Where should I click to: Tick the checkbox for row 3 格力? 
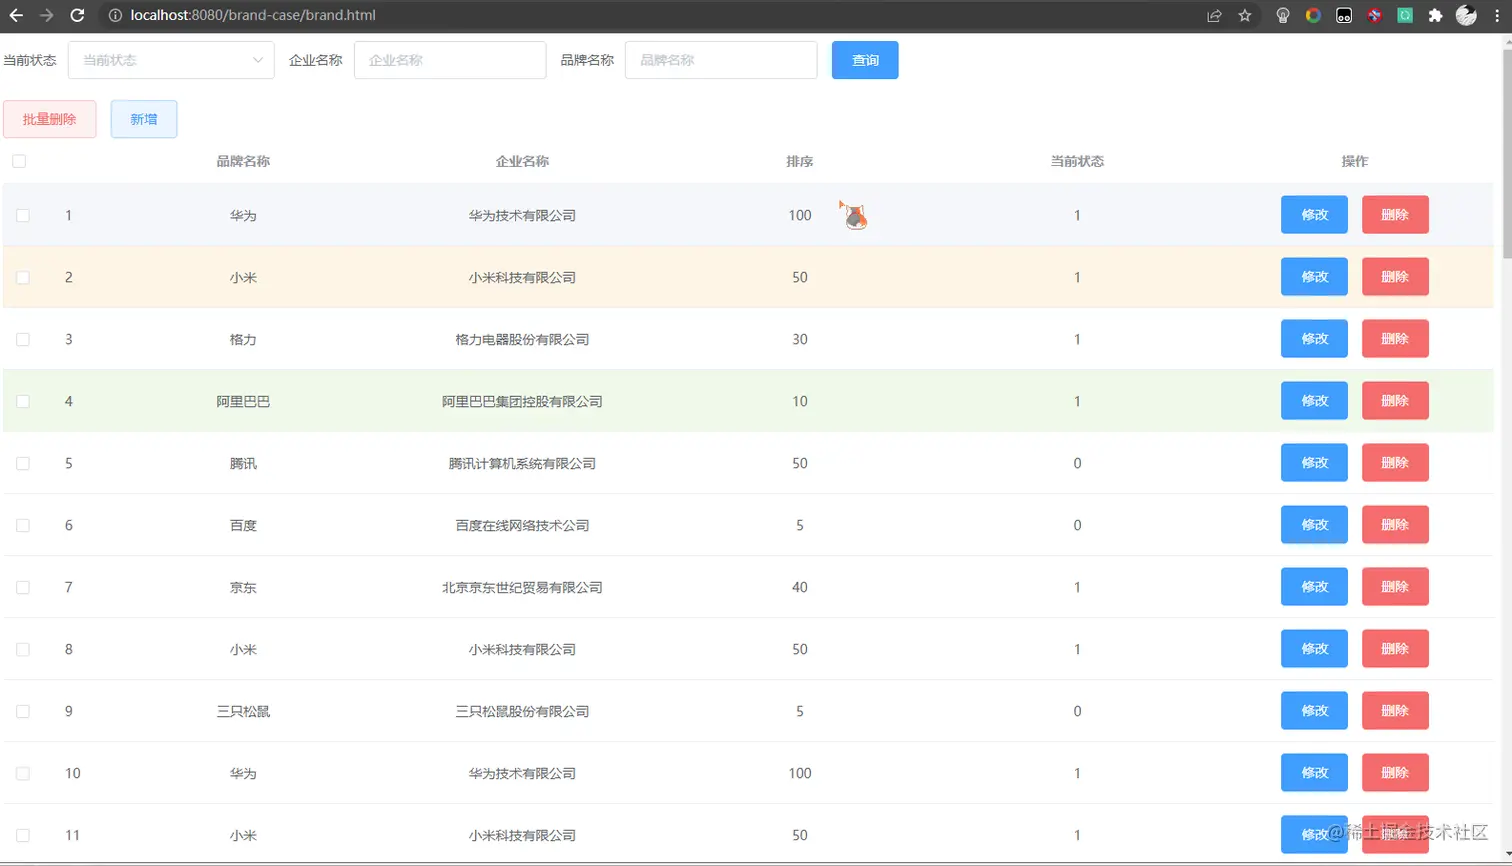pyautogui.click(x=23, y=339)
